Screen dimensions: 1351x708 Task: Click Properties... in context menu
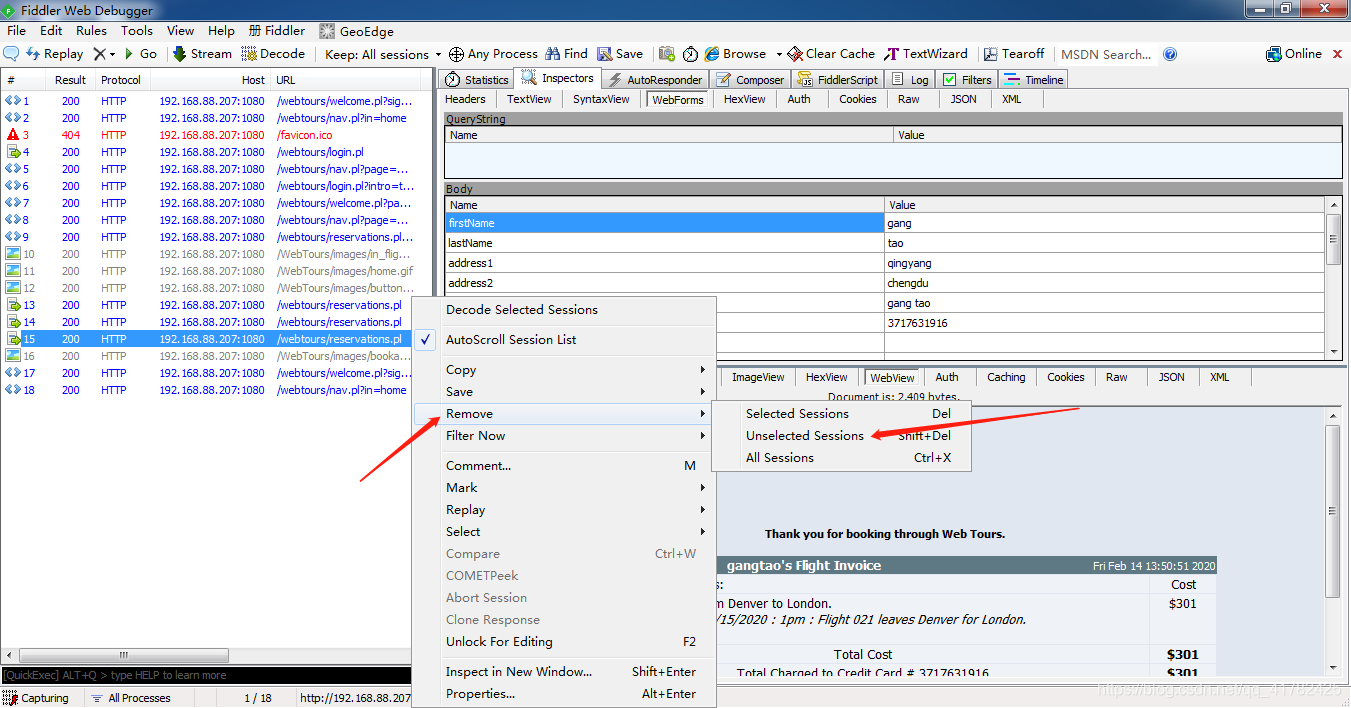[564, 694]
